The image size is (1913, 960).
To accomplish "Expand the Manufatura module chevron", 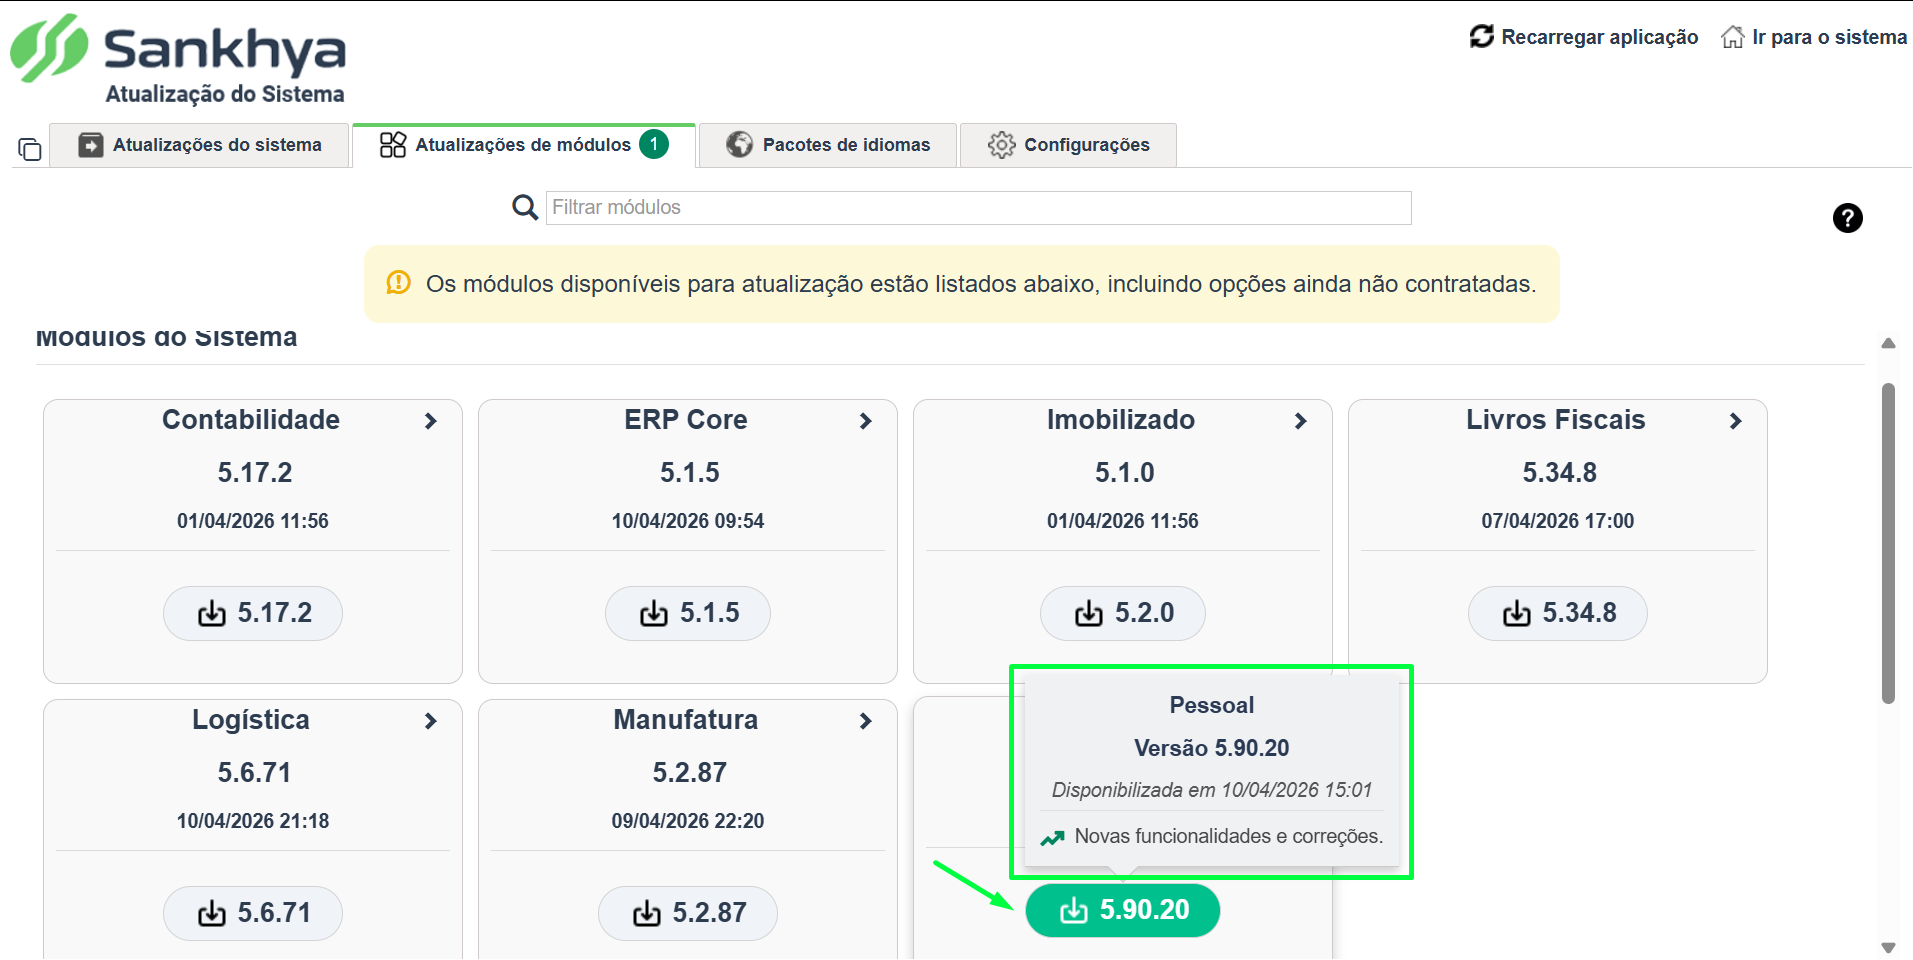I will (x=866, y=721).
